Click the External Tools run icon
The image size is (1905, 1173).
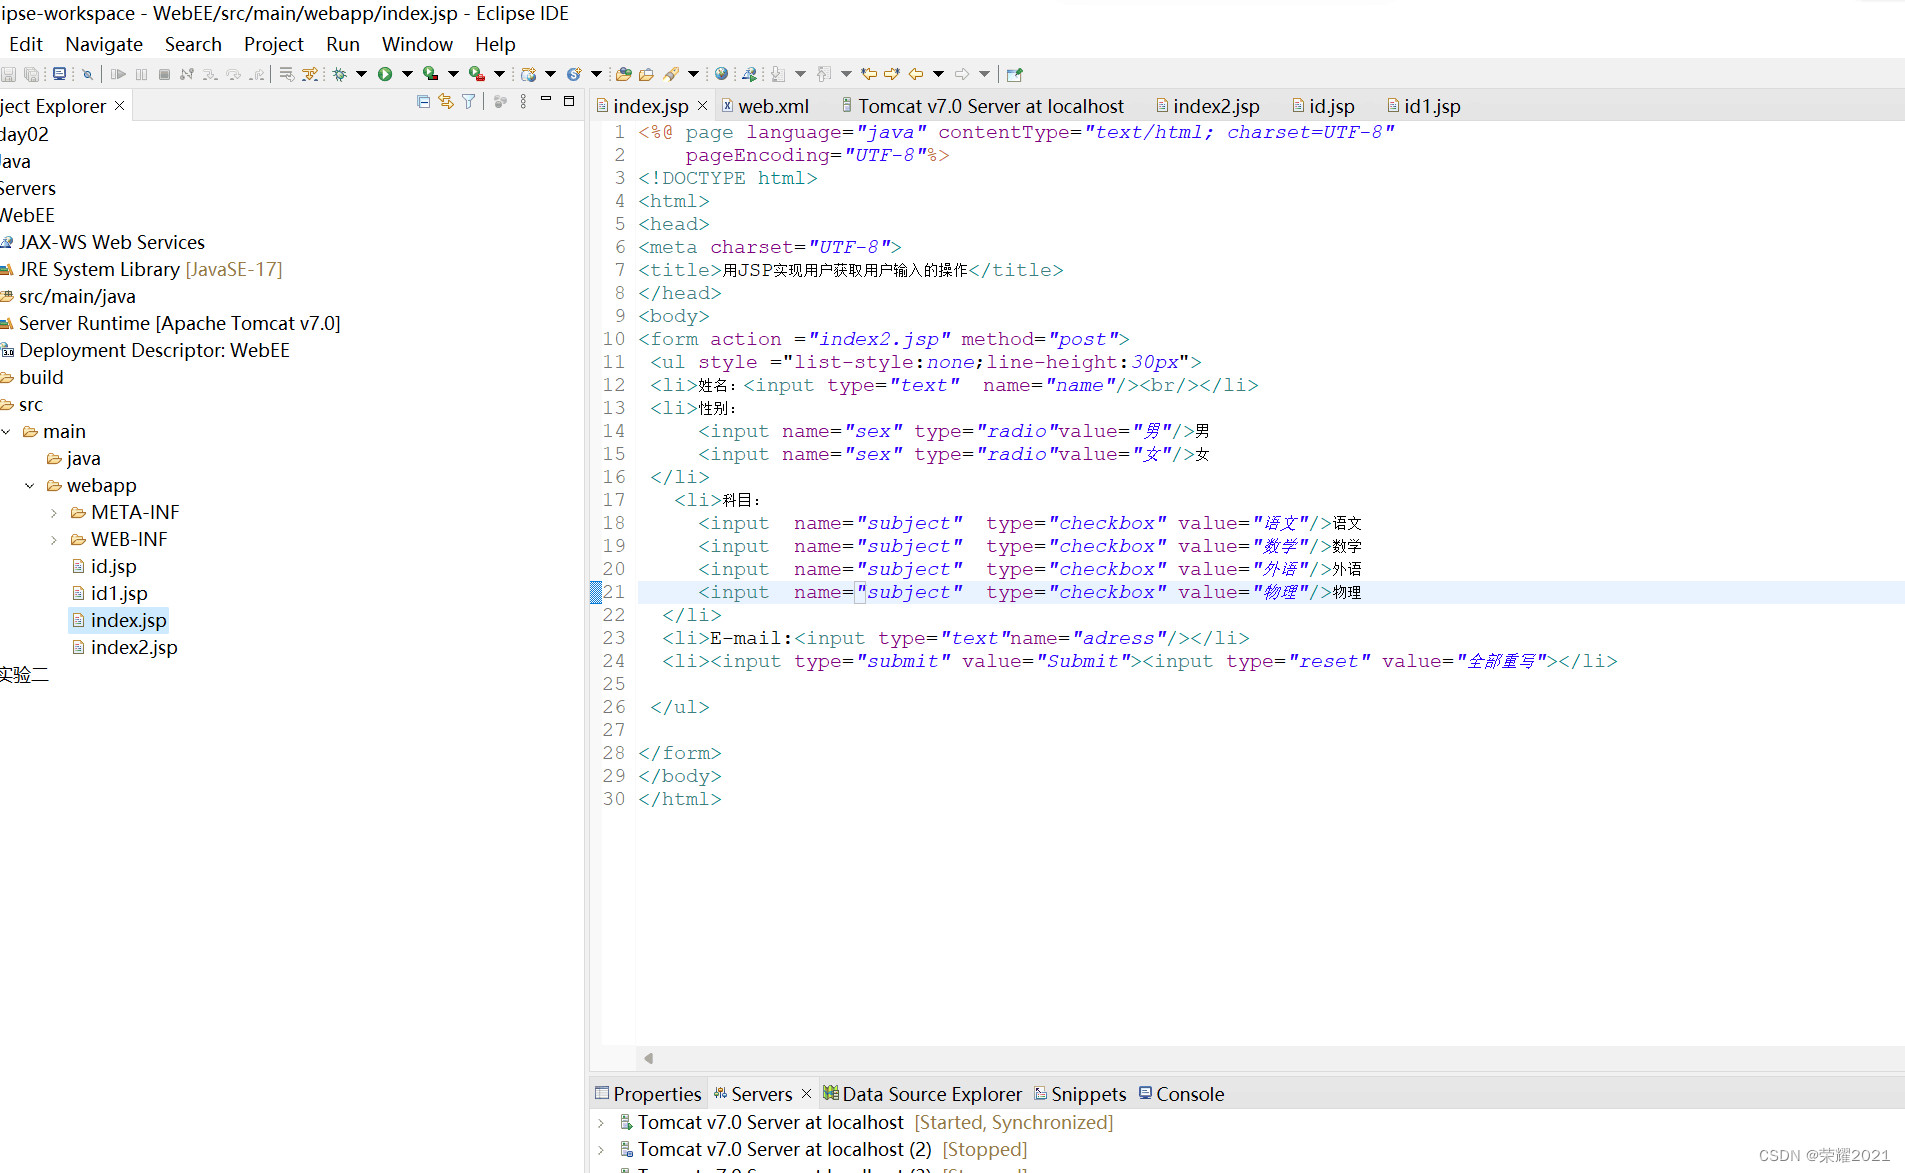[x=477, y=74]
